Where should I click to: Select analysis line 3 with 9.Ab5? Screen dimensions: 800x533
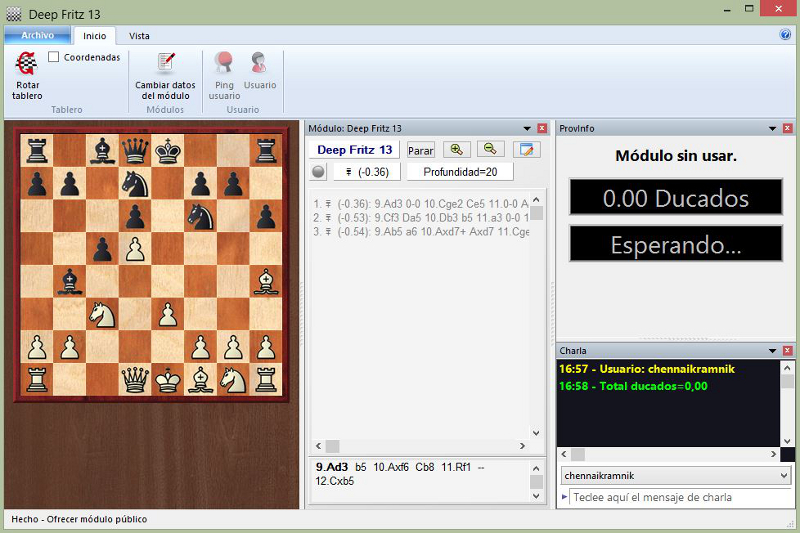click(421, 232)
